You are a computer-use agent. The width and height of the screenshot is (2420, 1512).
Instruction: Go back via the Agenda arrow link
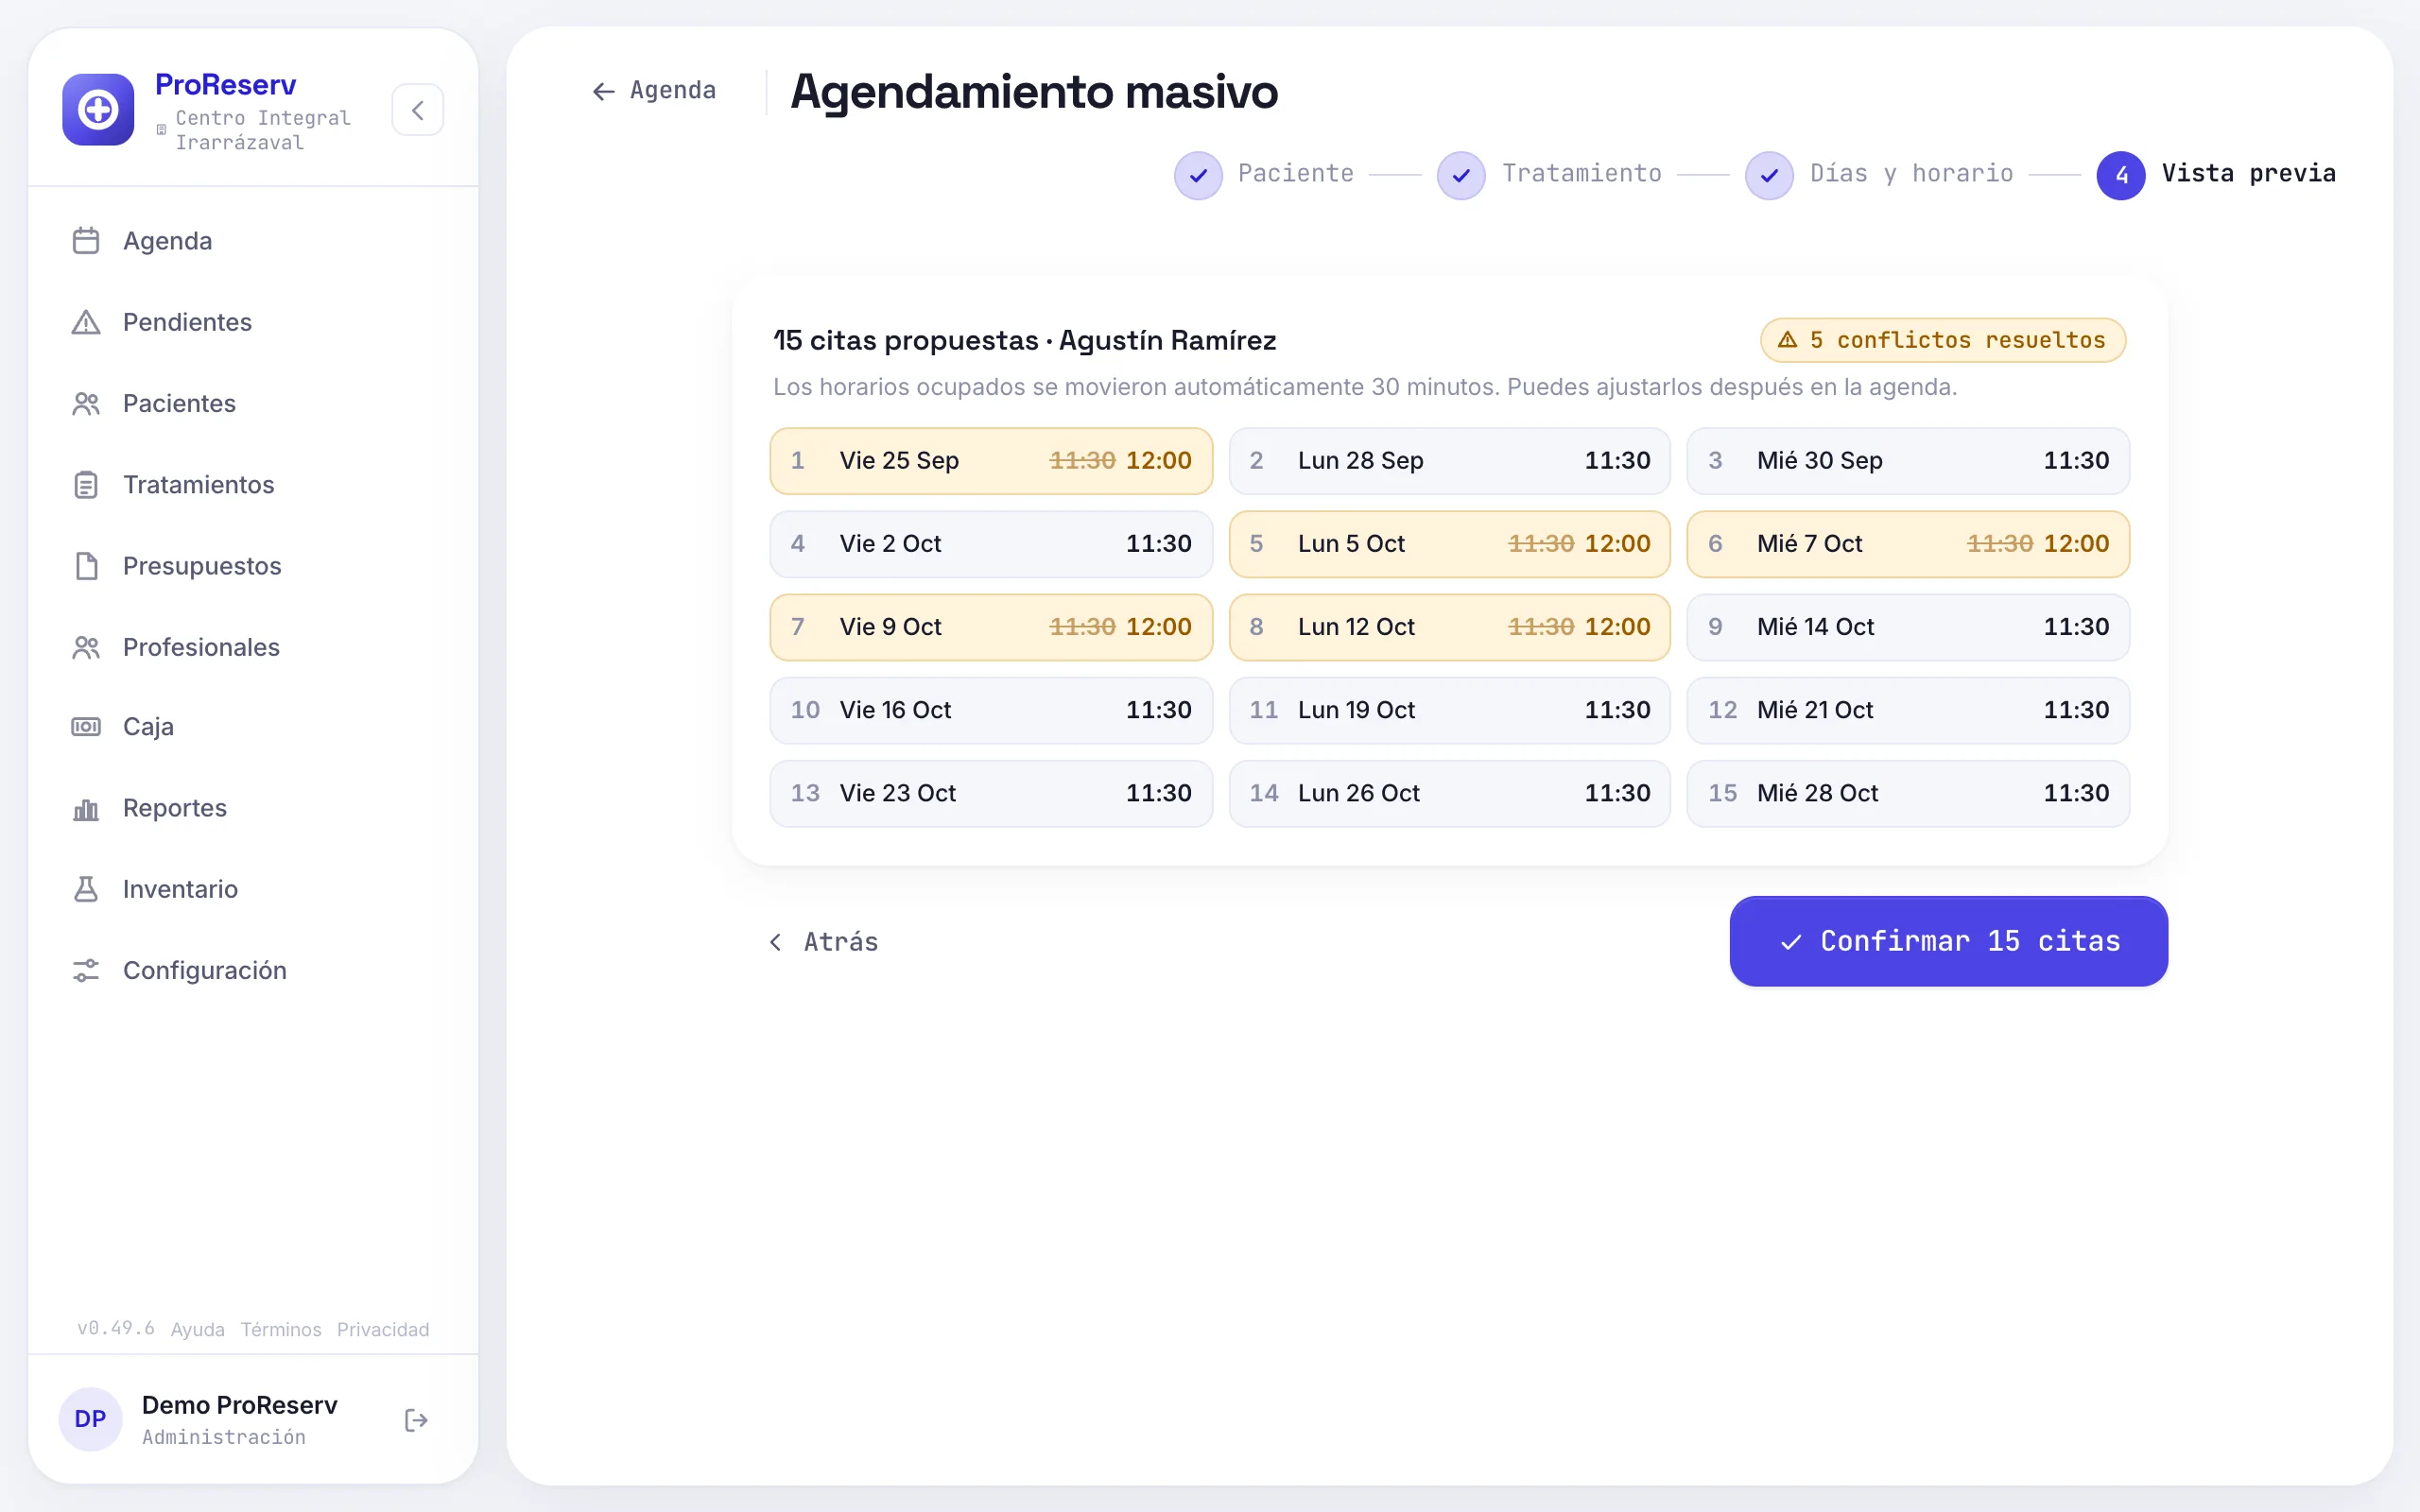click(653, 91)
